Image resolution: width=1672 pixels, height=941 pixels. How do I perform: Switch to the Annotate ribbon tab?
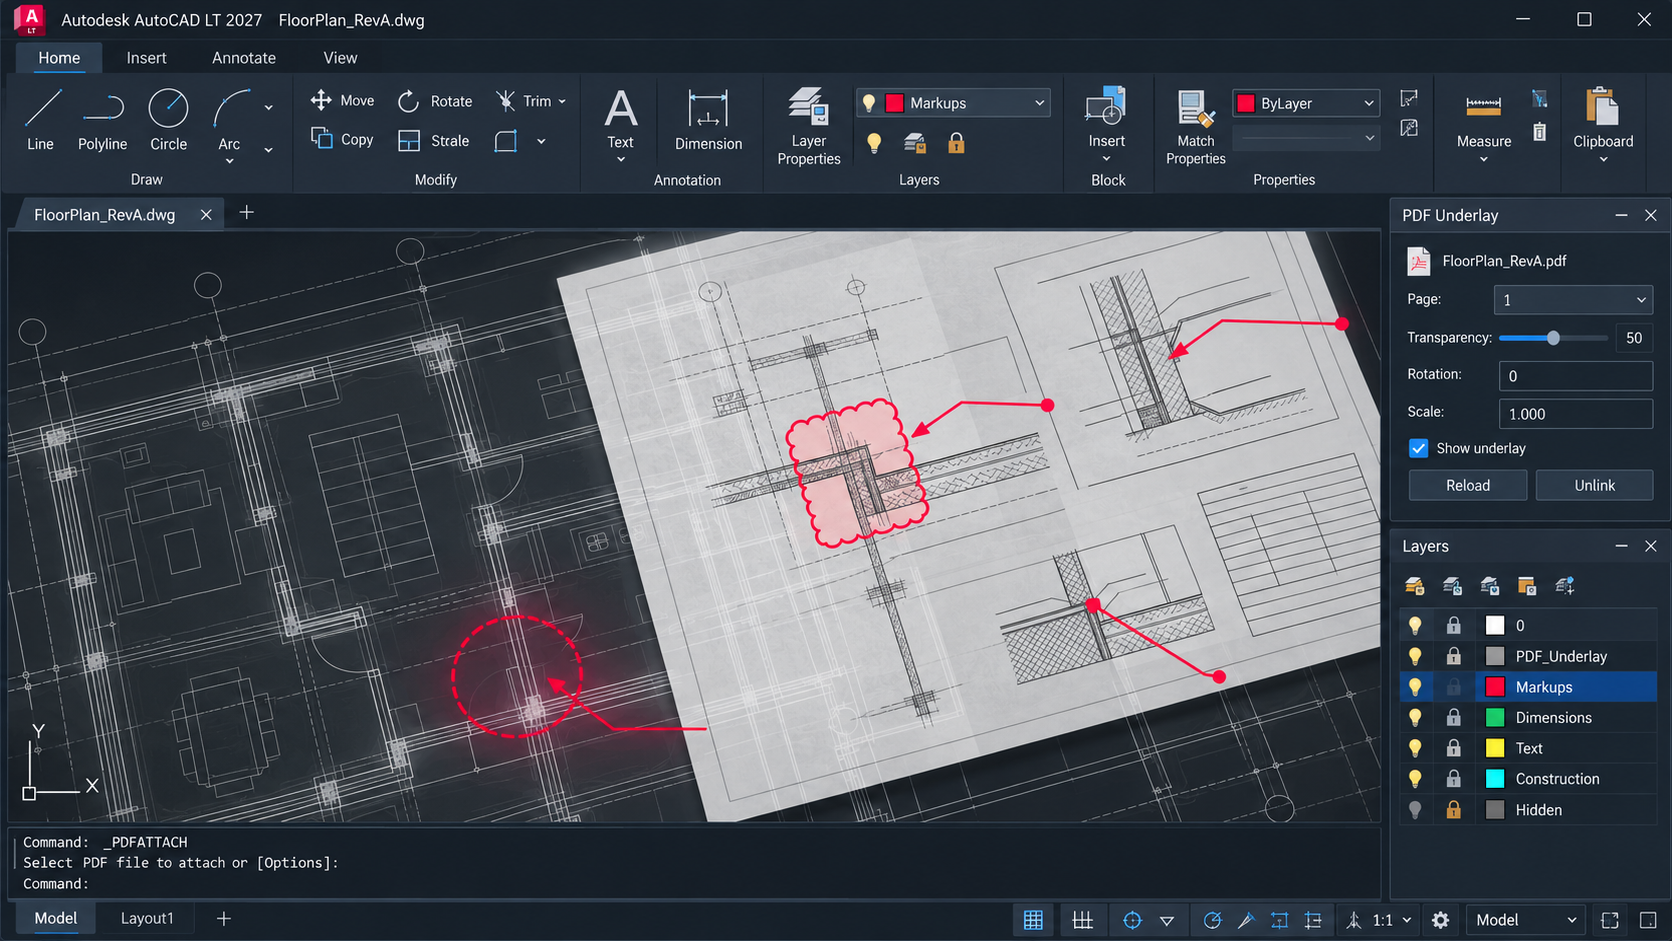pos(244,58)
